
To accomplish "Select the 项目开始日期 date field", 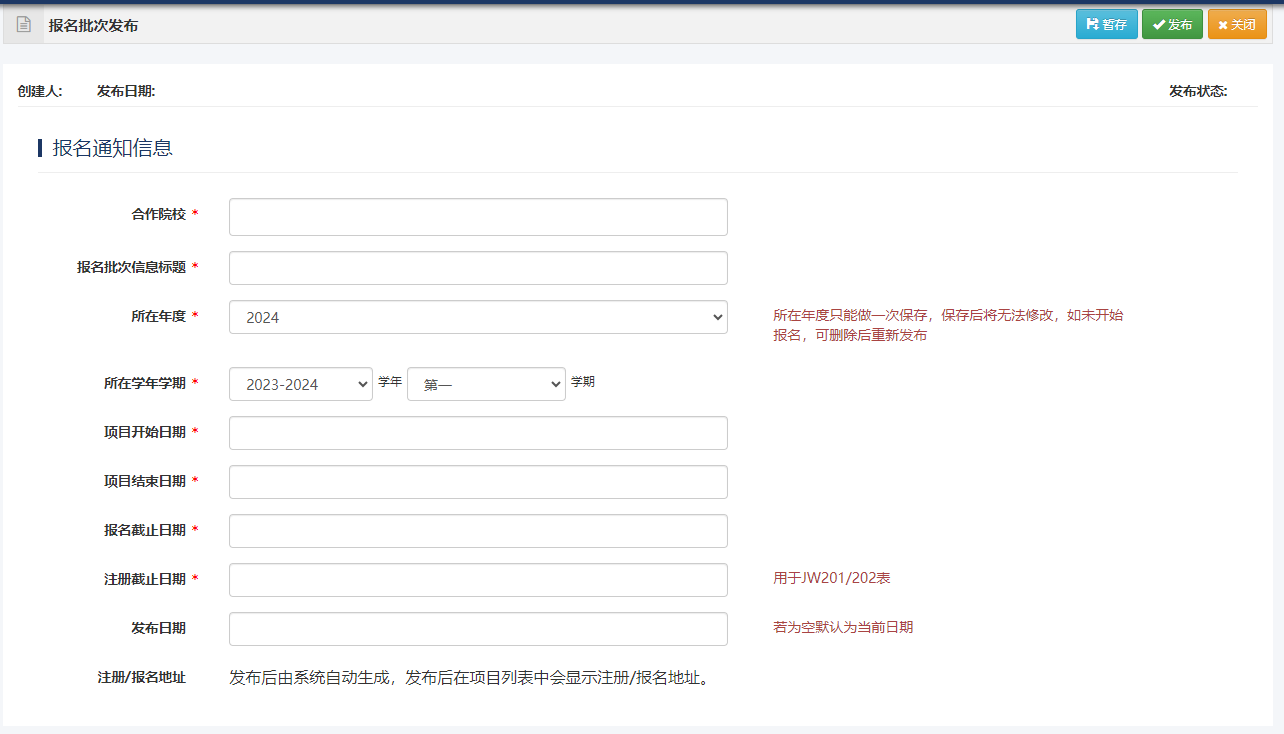I will (x=478, y=433).
